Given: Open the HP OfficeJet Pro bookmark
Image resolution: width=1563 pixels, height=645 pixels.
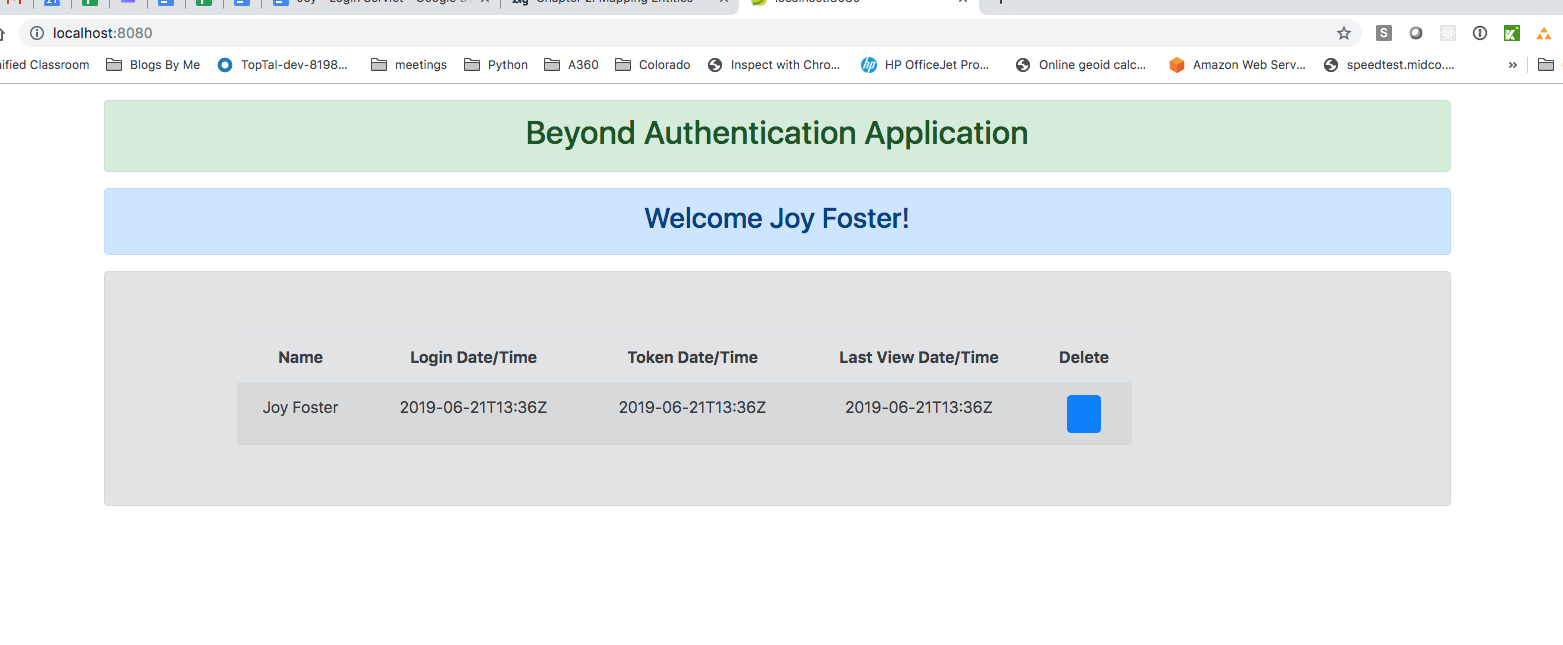Looking at the screenshot, I should pyautogui.click(x=925, y=65).
